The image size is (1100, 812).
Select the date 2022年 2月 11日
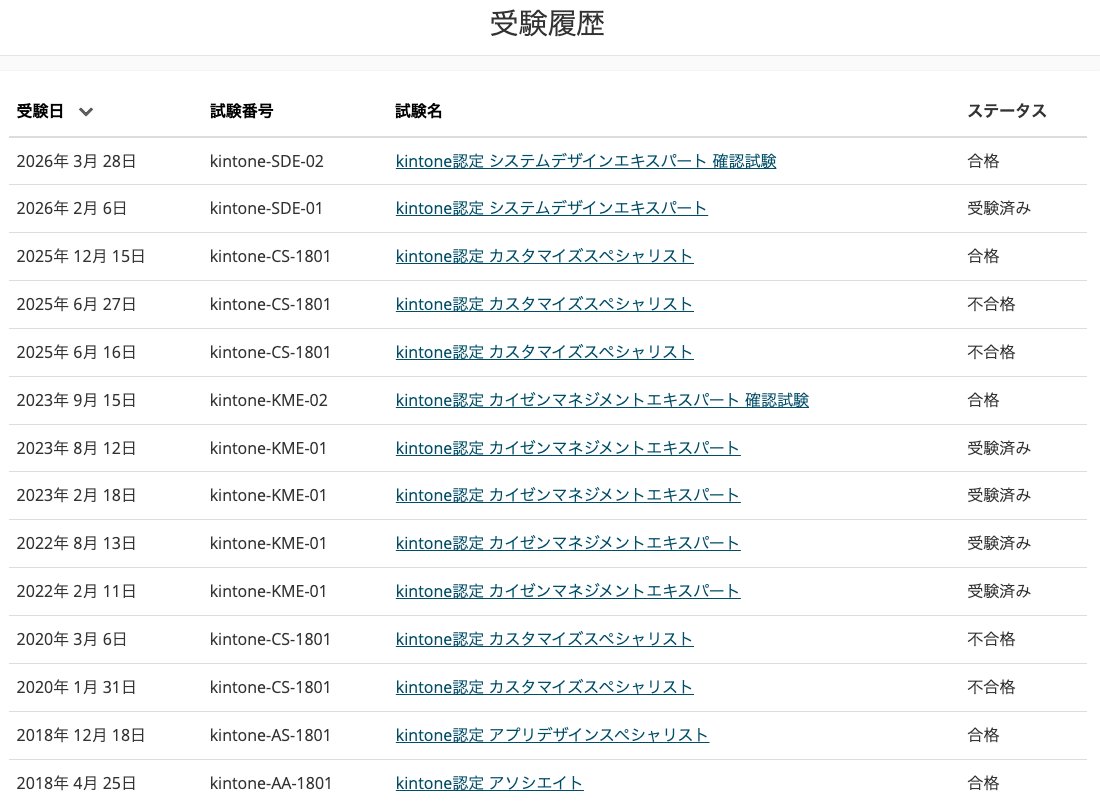coord(76,591)
